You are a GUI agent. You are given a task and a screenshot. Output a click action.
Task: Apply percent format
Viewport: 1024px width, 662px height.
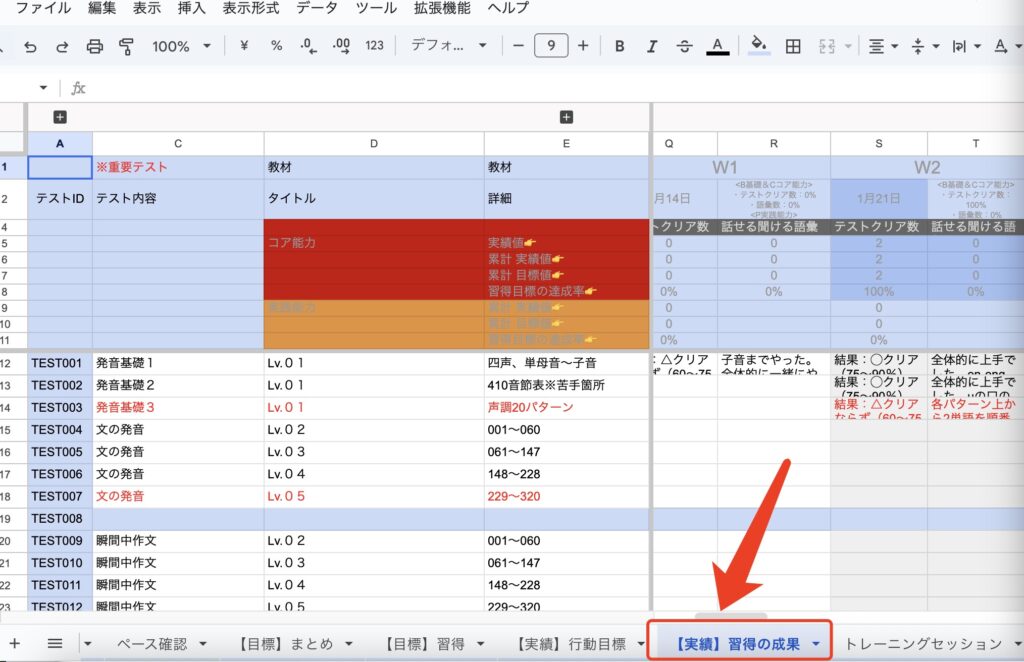277,46
